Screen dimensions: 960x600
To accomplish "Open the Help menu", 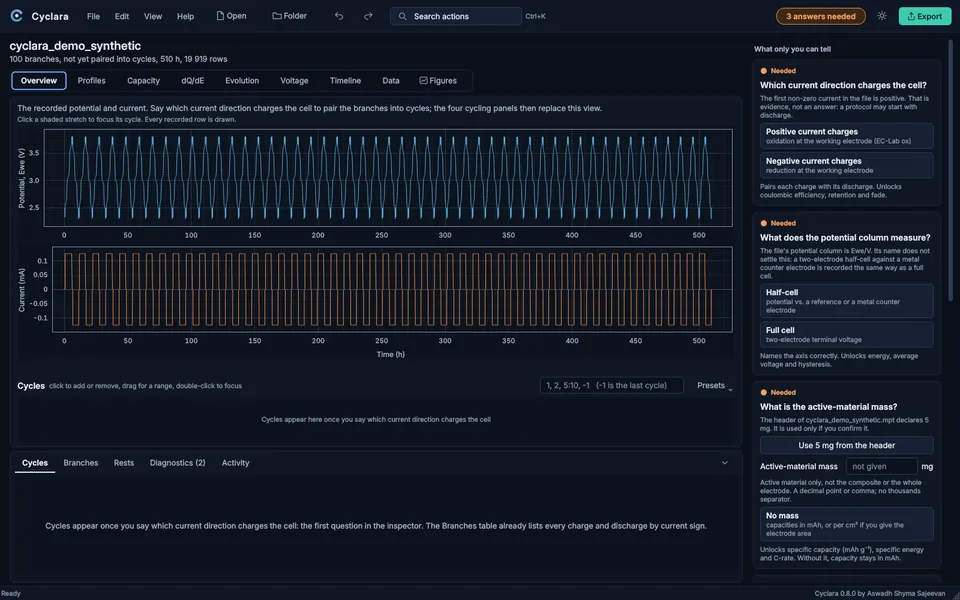I will tap(186, 16).
